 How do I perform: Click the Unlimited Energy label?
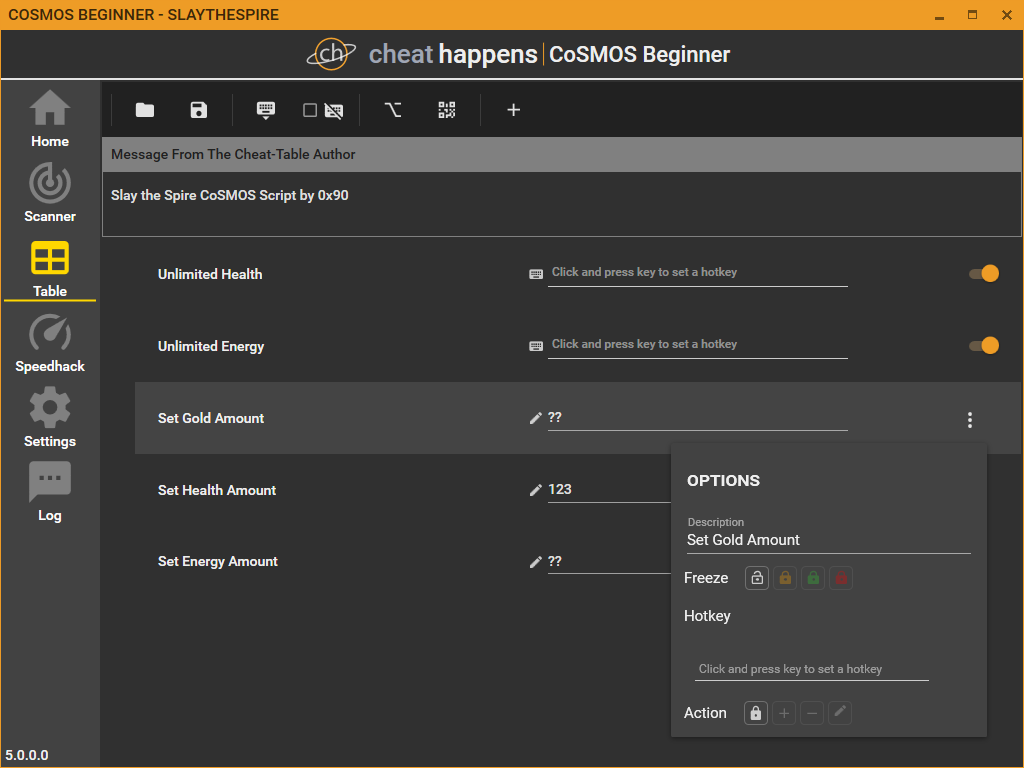tap(211, 346)
